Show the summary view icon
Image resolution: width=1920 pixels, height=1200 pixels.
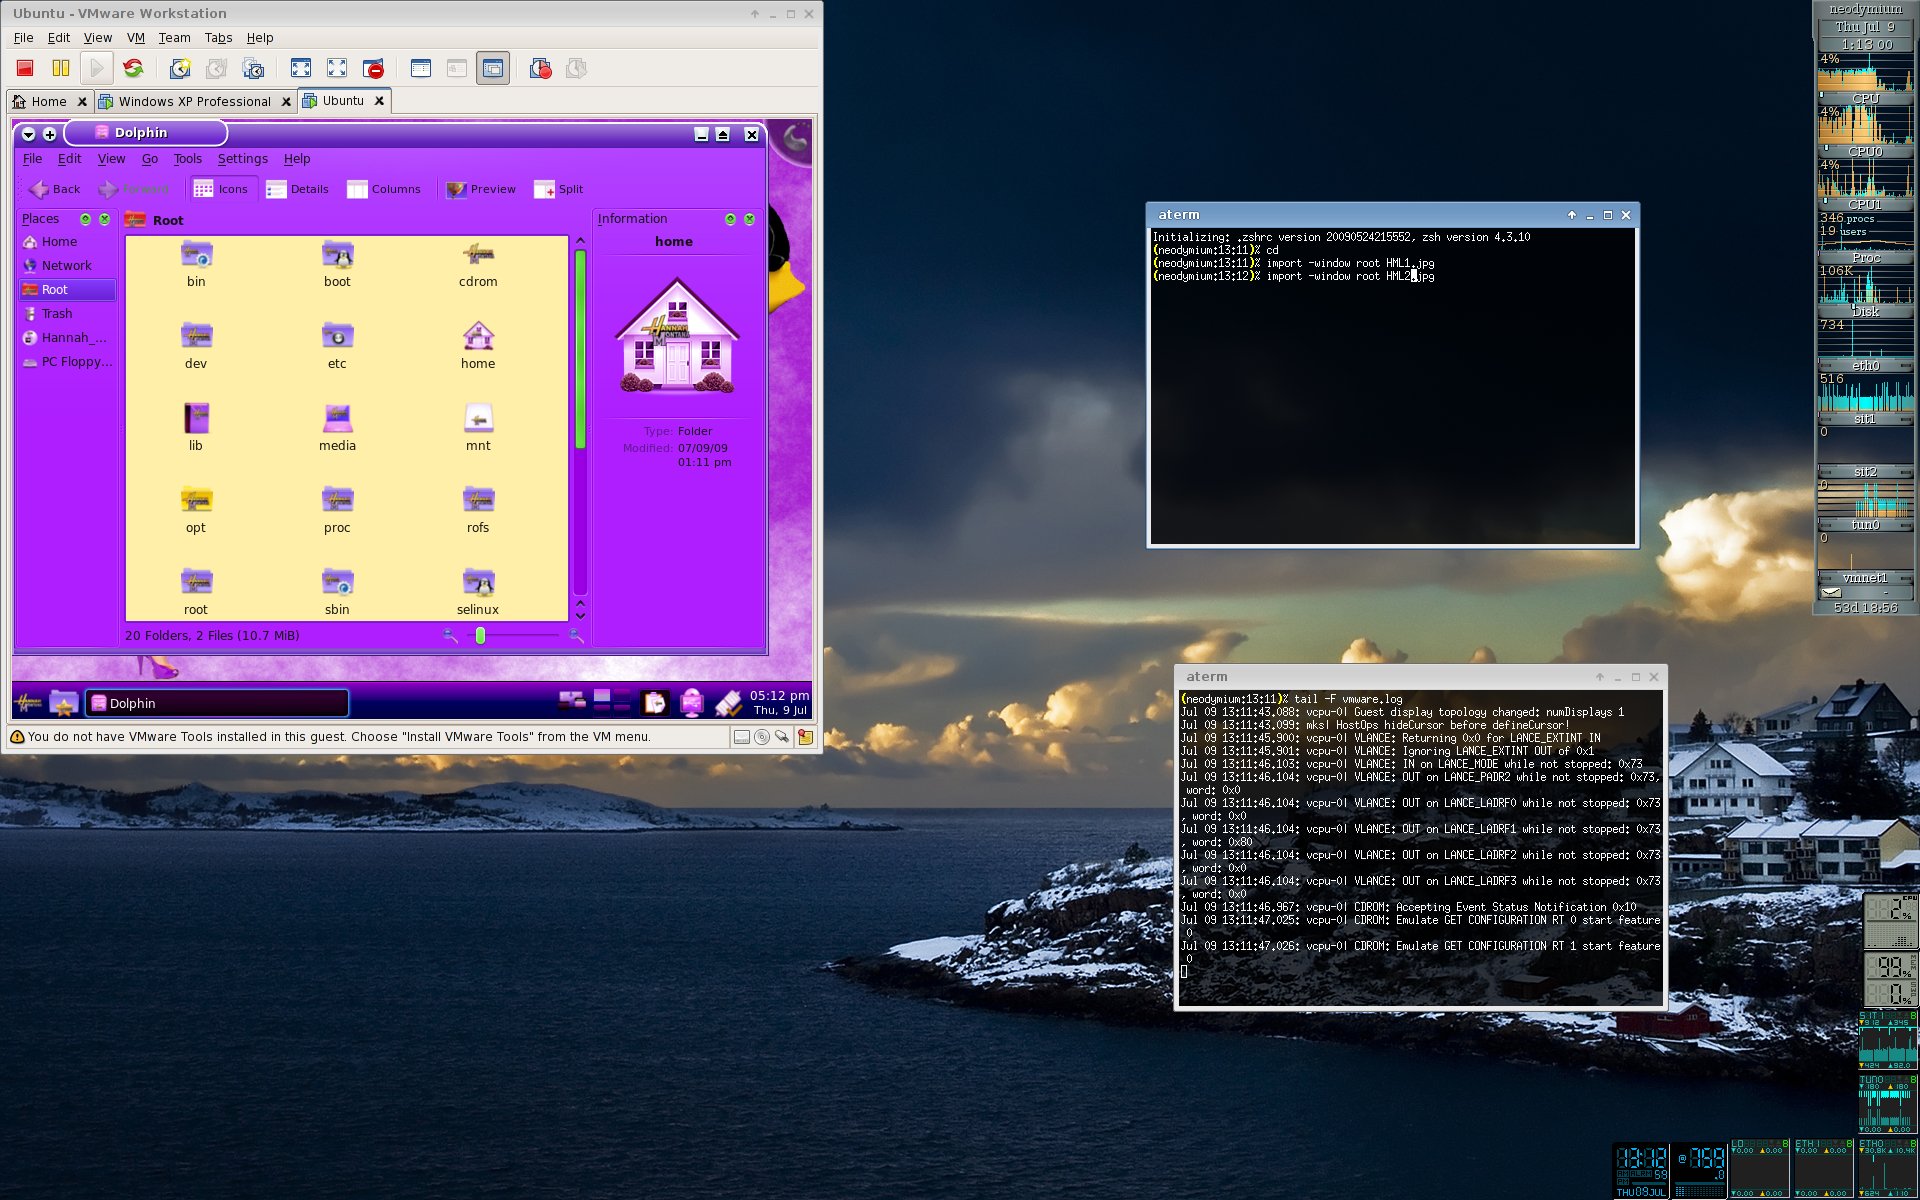click(421, 68)
